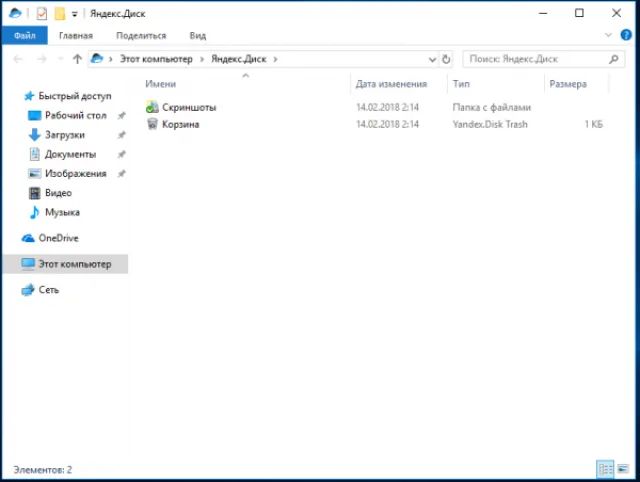This screenshot has width=640, height=482.
Task: Click the Элементов: 2 status text
Action: click(x=43, y=470)
